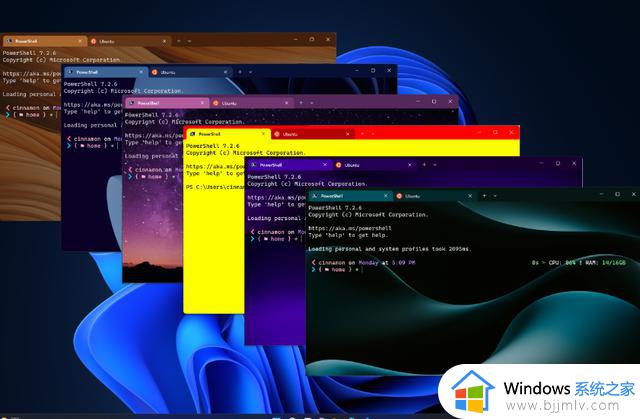Viewport: 640px width, 419px height.
Task: Expand profile dropdown in brown wood window
Action: tap(189, 41)
